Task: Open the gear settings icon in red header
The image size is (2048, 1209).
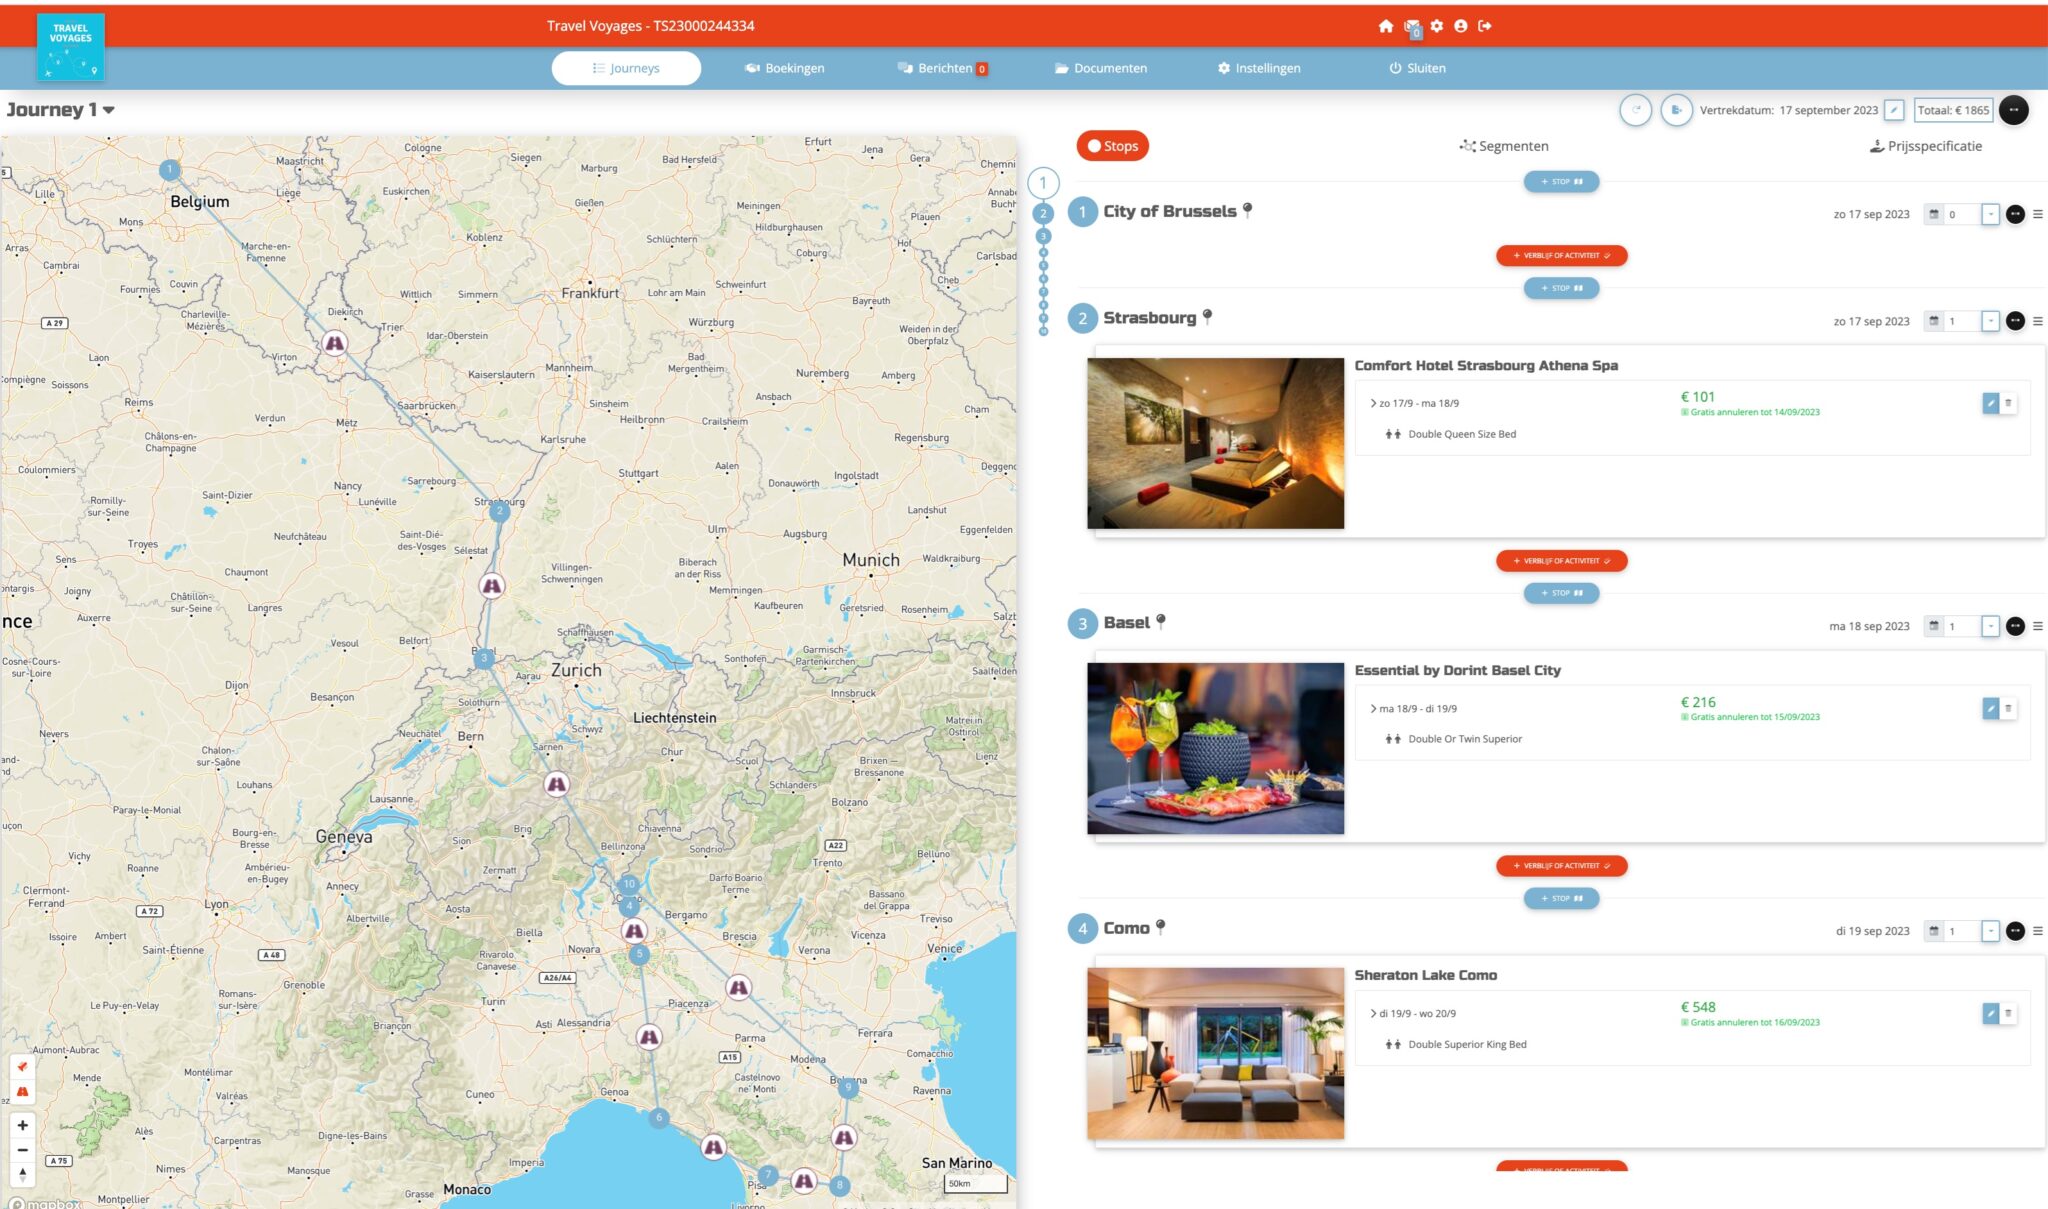Action: point(1437,26)
